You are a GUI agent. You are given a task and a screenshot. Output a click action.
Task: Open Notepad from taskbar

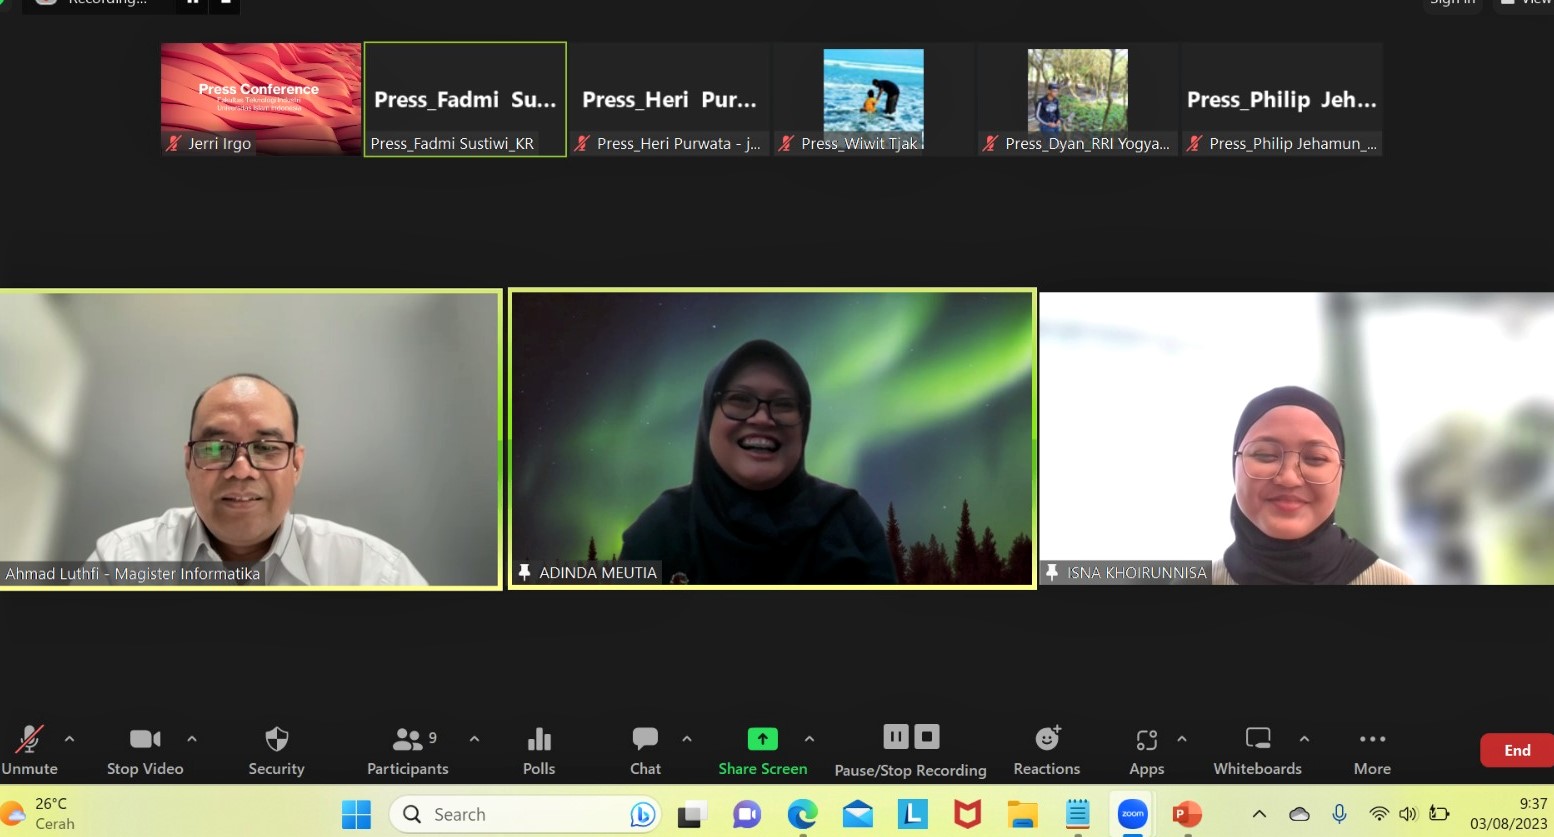click(x=1077, y=814)
